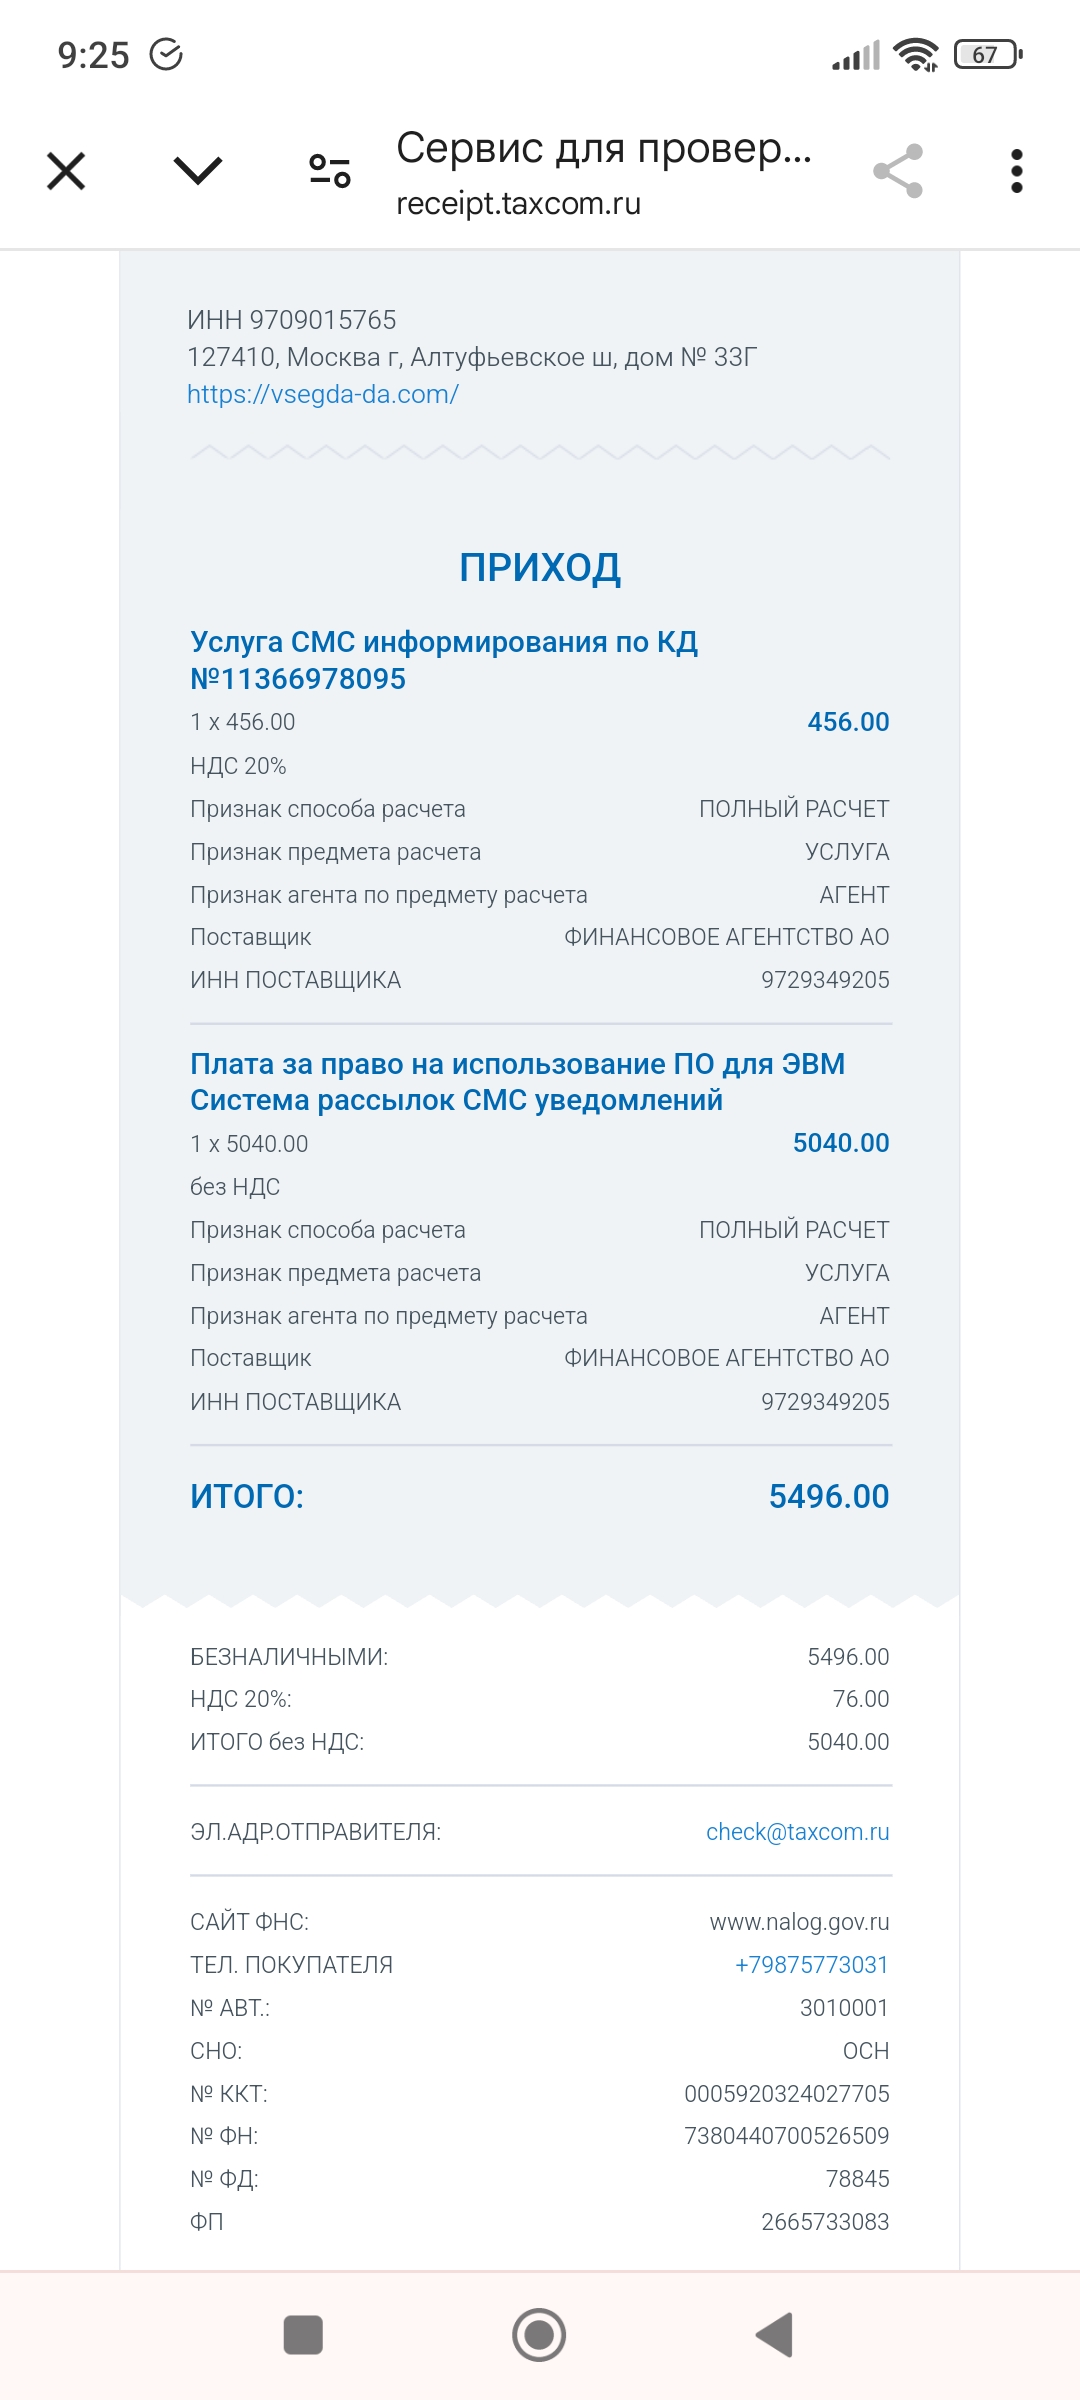This screenshot has width=1080, height=2400.
Task: Tap the receipt.taxcom.ru URL text
Action: (x=518, y=204)
